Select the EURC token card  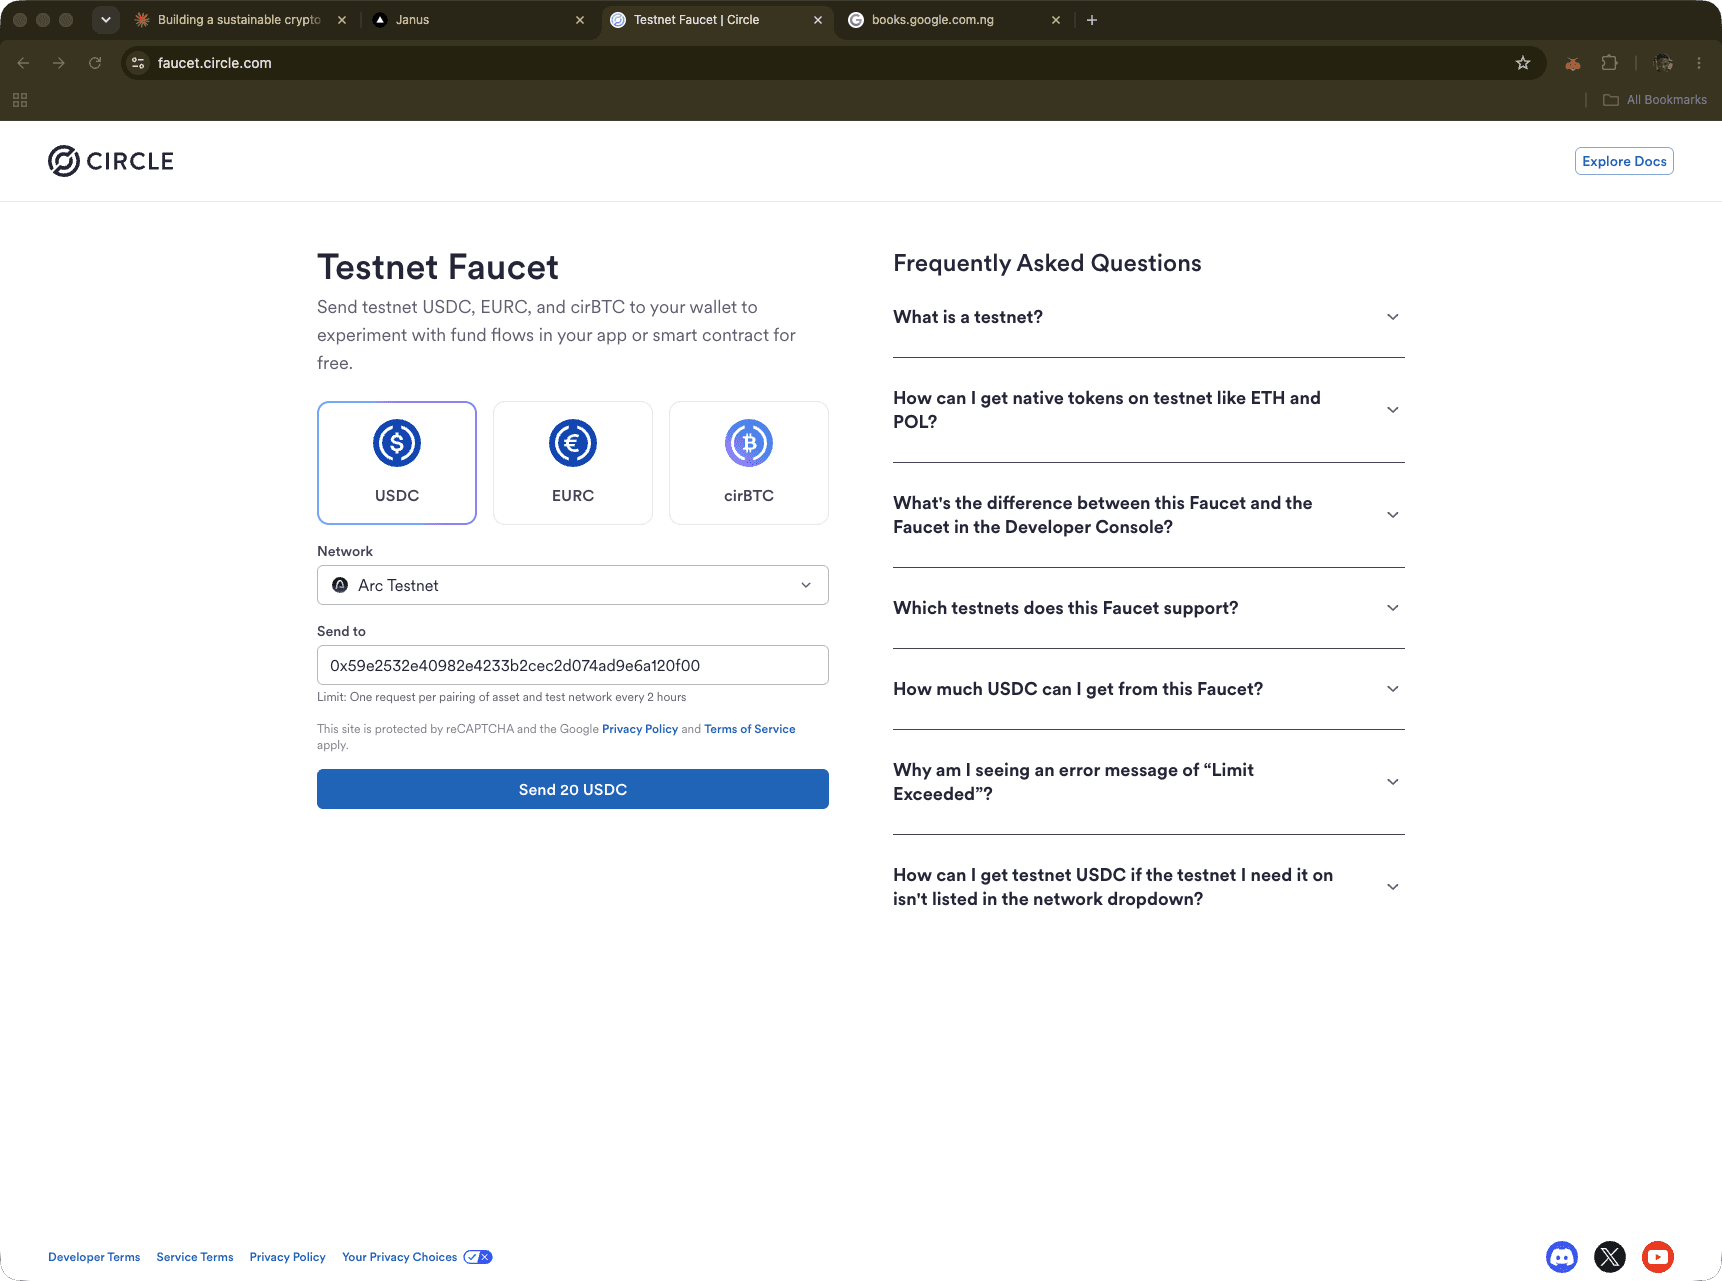573,463
